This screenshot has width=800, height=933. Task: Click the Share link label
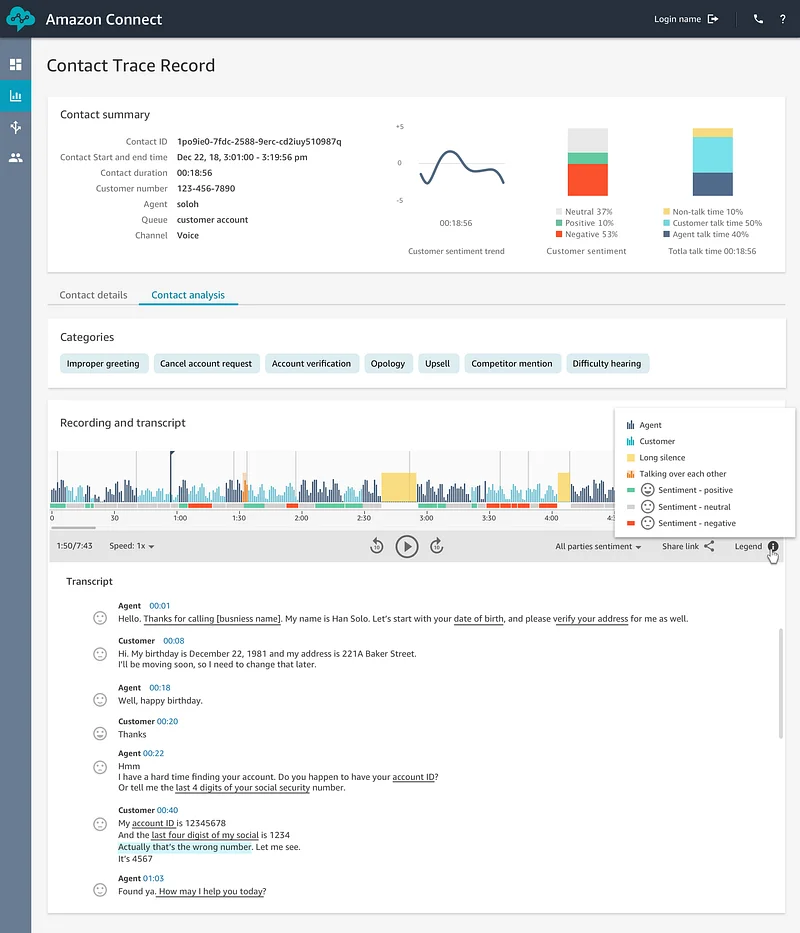(680, 546)
